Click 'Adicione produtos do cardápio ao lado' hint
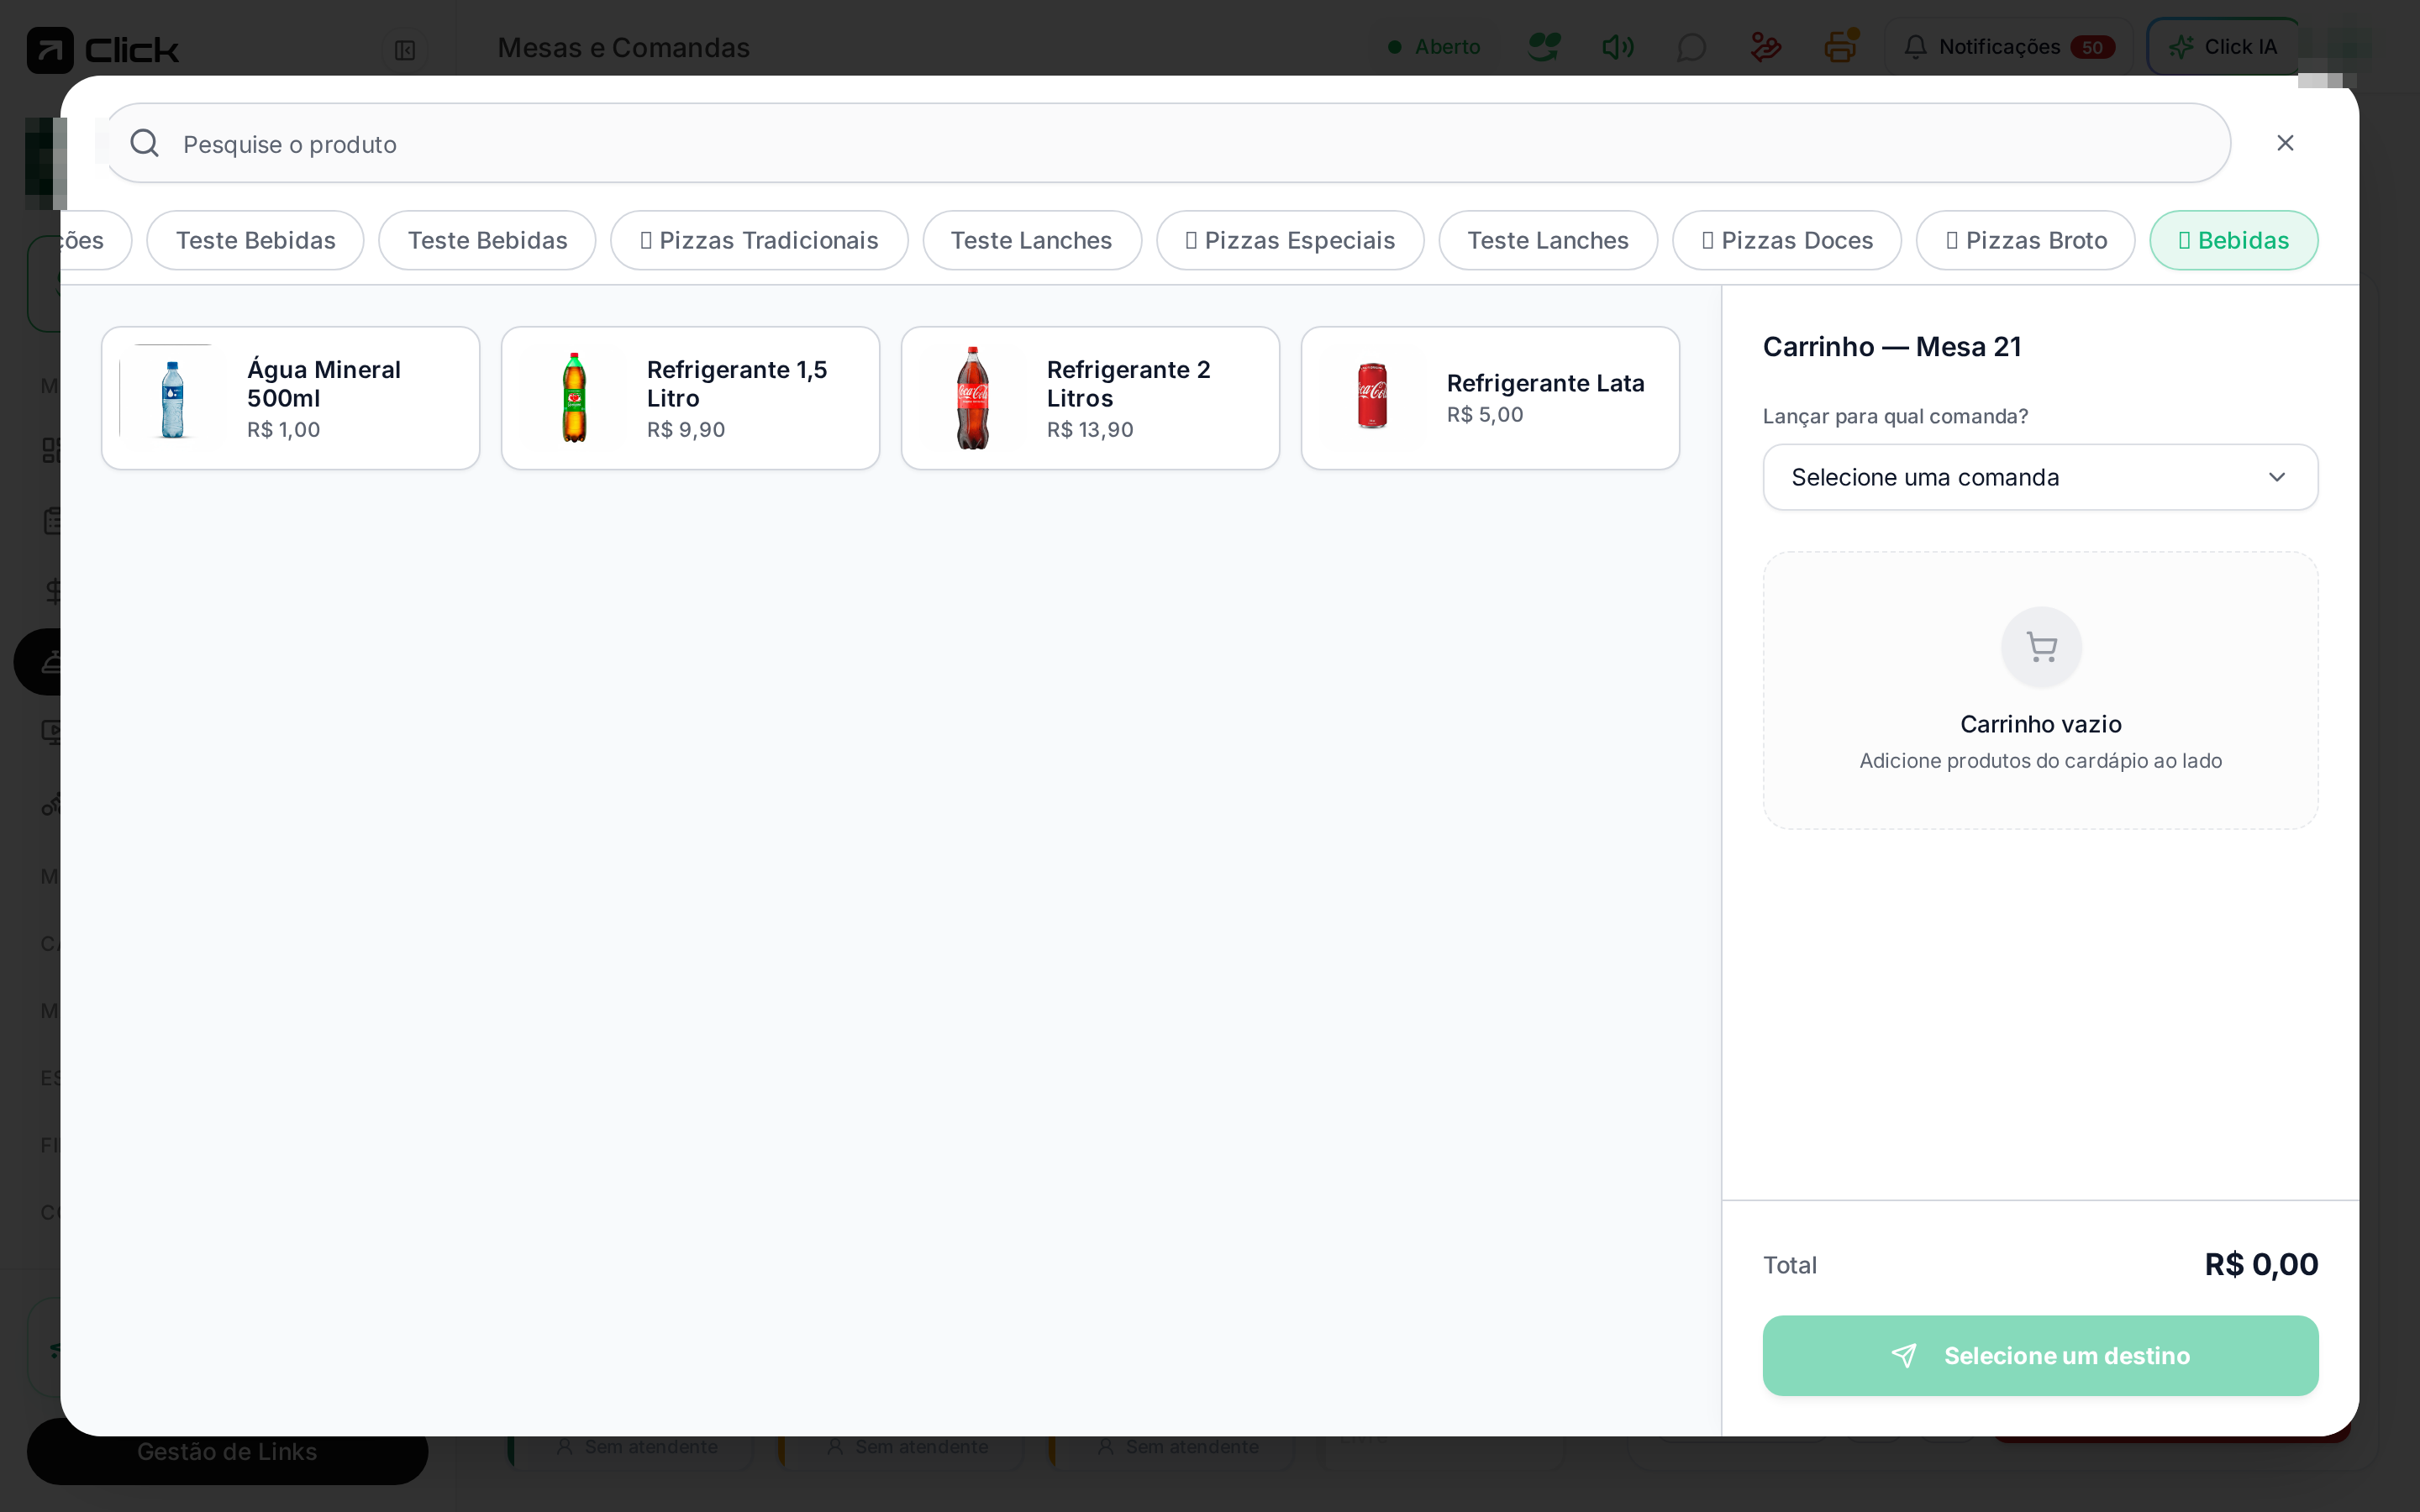2420x1512 pixels. point(2041,761)
